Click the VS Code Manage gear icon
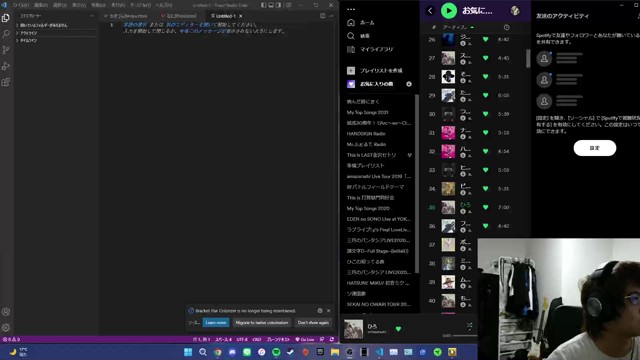640x360 pixels. point(6,327)
